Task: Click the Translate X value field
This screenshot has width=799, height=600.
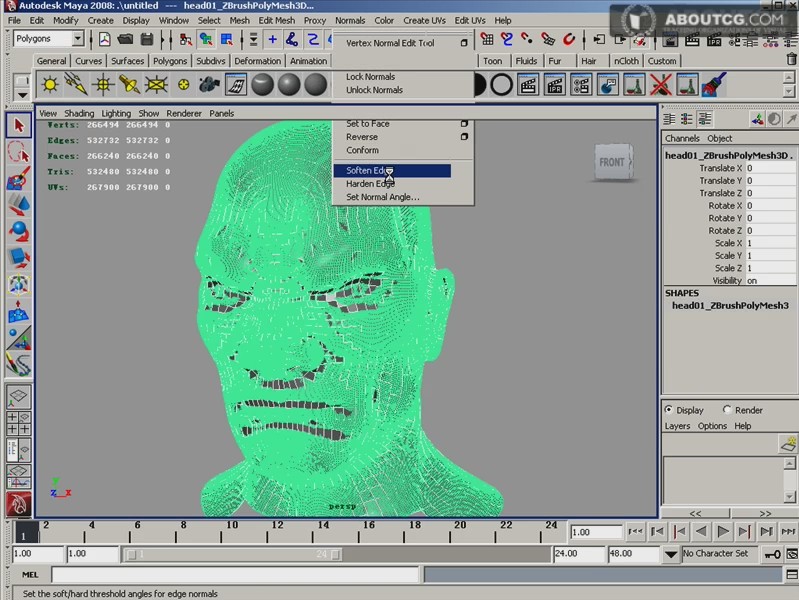Action: coord(770,168)
